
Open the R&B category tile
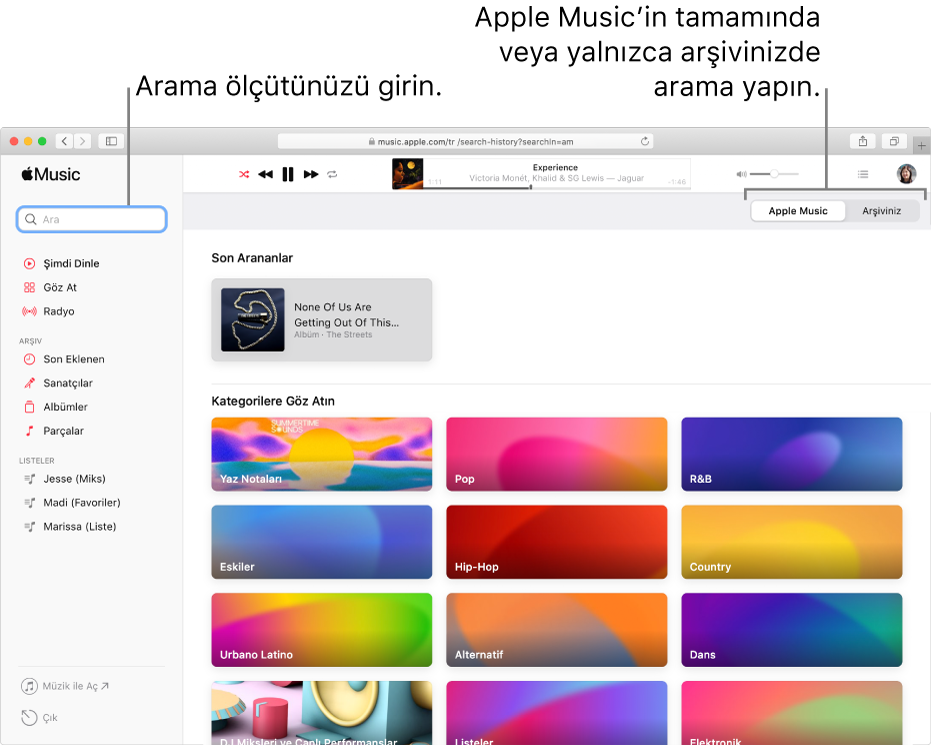pyautogui.click(x=792, y=454)
